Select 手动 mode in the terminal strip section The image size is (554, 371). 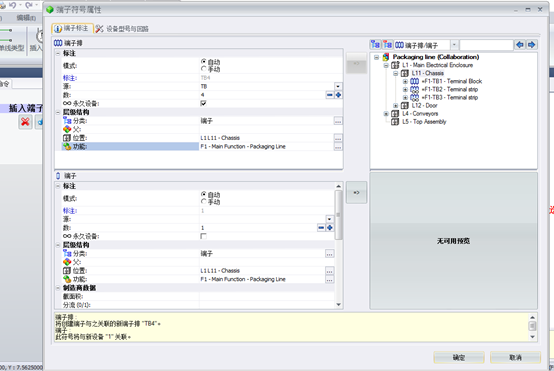(x=204, y=69)
